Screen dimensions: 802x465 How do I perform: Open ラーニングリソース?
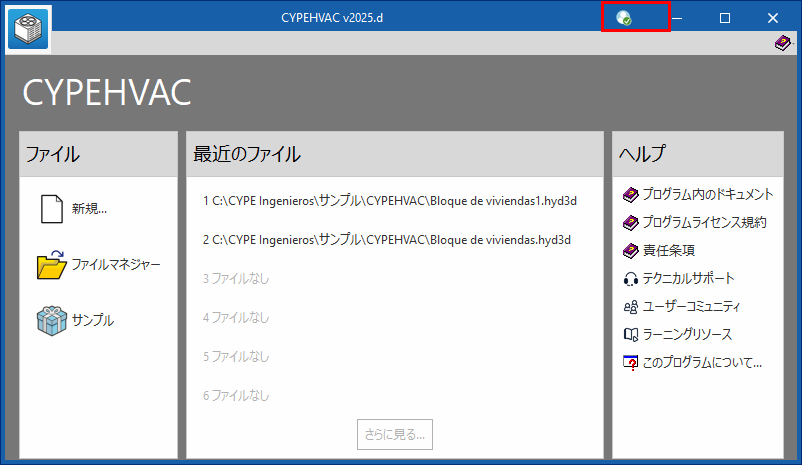coord(687,335)
